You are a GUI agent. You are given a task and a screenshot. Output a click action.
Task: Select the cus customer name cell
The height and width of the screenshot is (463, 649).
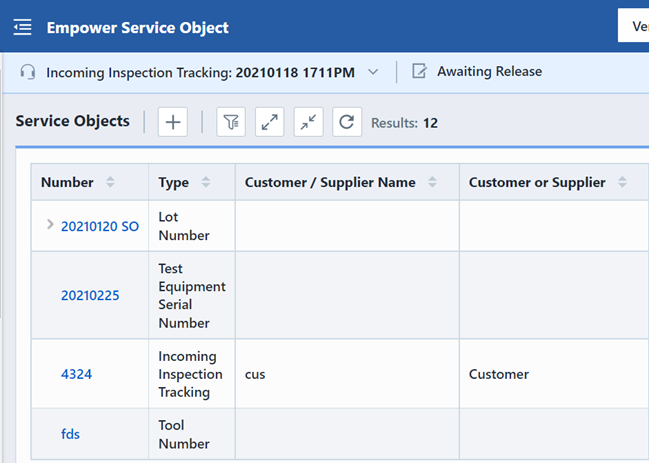[x=254, y=374]
